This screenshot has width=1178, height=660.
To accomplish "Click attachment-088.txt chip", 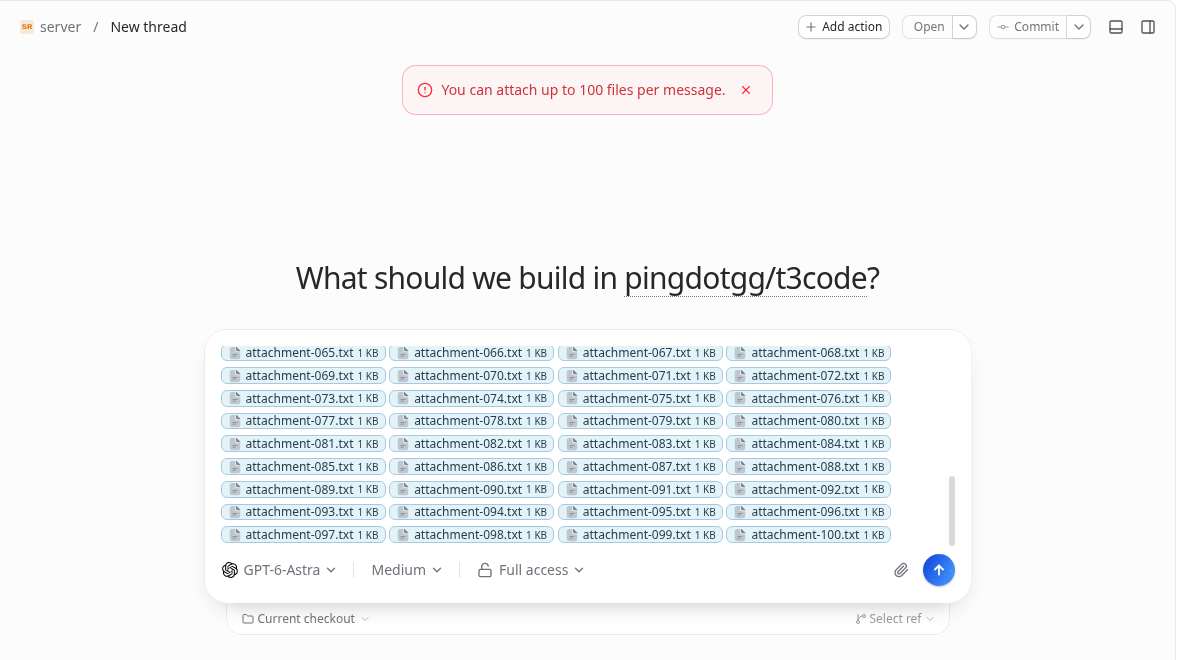I will point(808,467).
